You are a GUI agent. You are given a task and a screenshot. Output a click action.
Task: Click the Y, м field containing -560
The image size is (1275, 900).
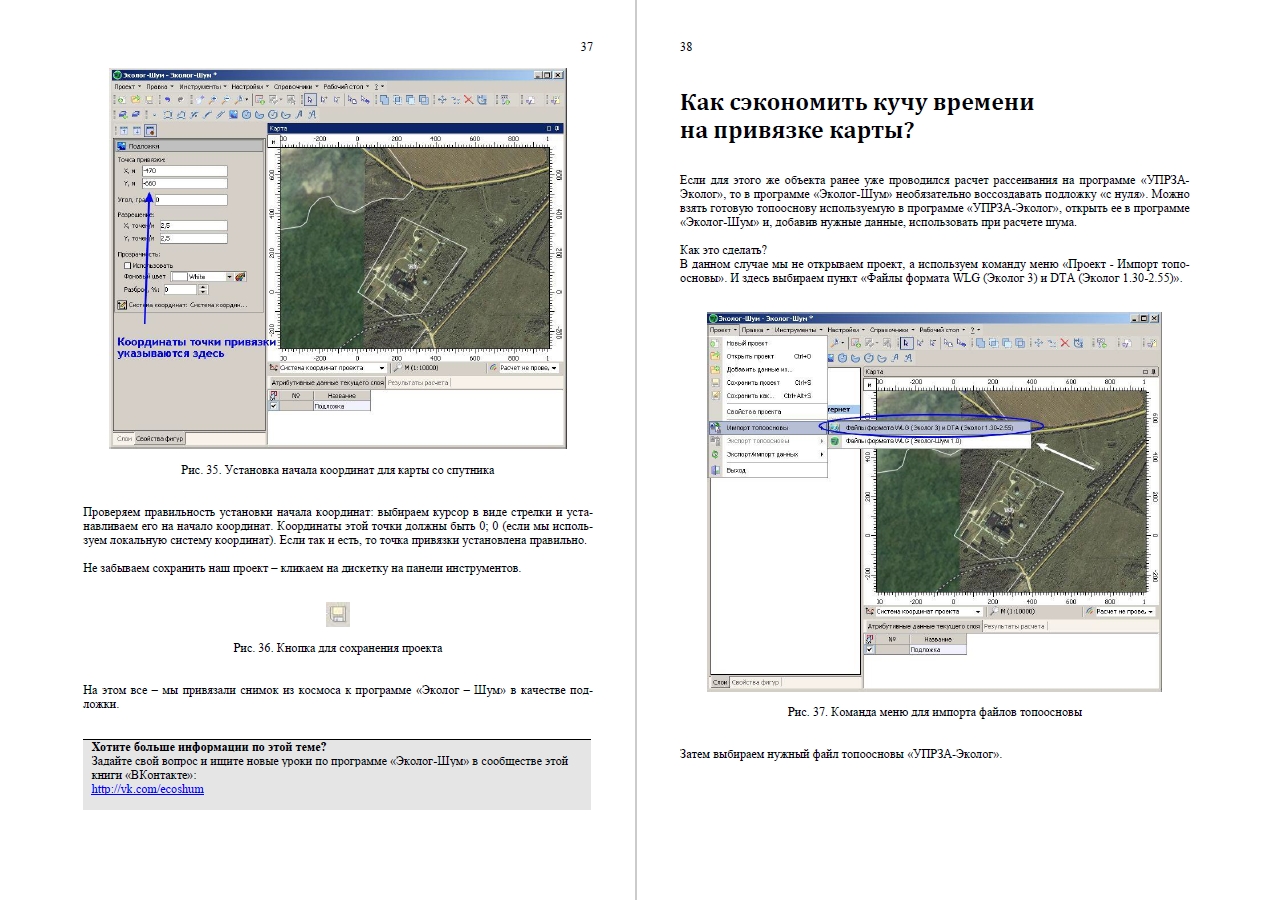(x=185, y=184)
